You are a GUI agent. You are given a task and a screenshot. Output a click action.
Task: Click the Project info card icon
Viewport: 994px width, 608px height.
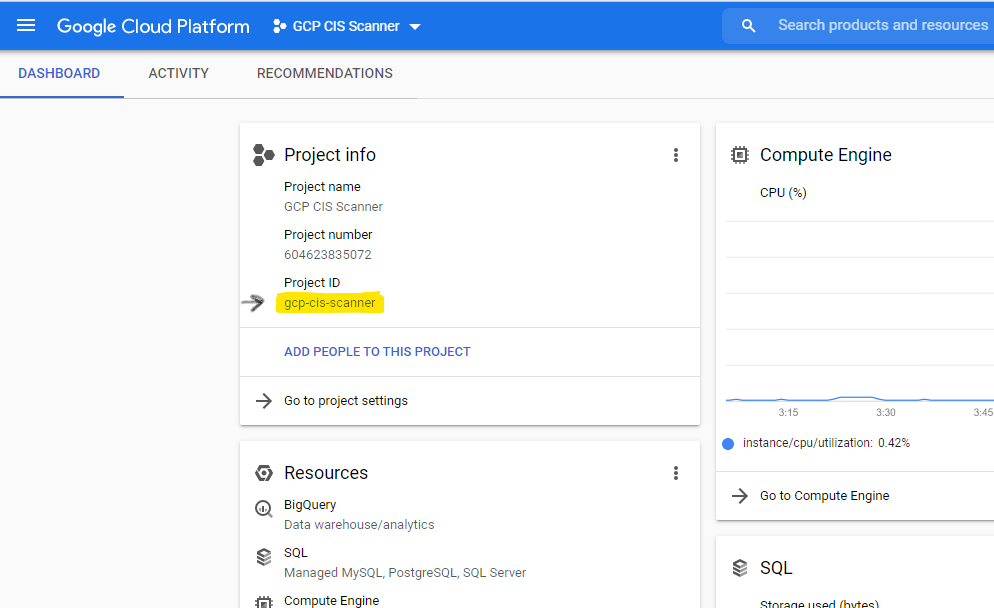tap(262, 154)
